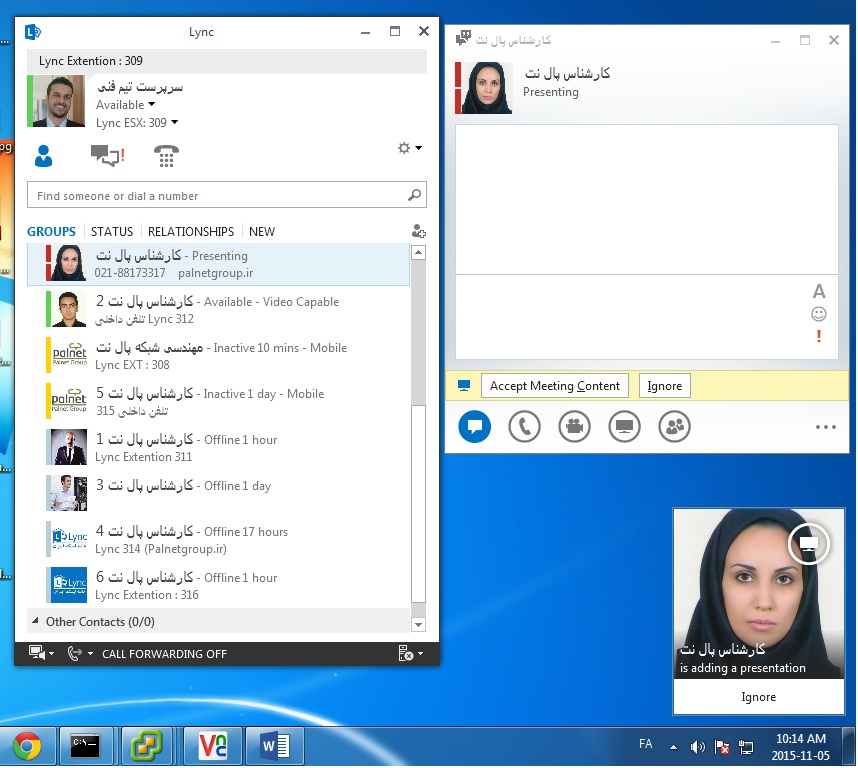Click the font formatting A icon

[819, 292]
